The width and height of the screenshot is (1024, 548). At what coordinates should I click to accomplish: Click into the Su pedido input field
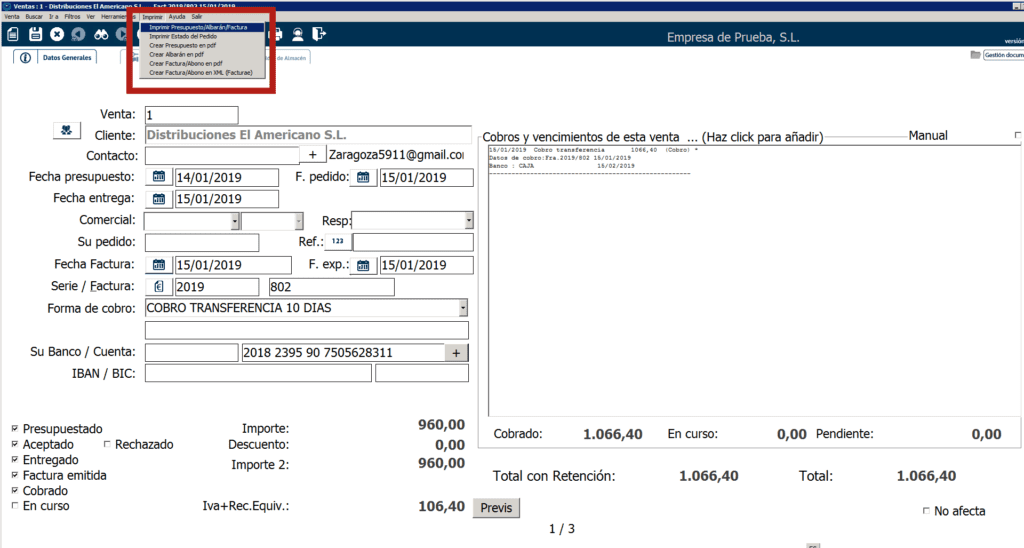202,242
